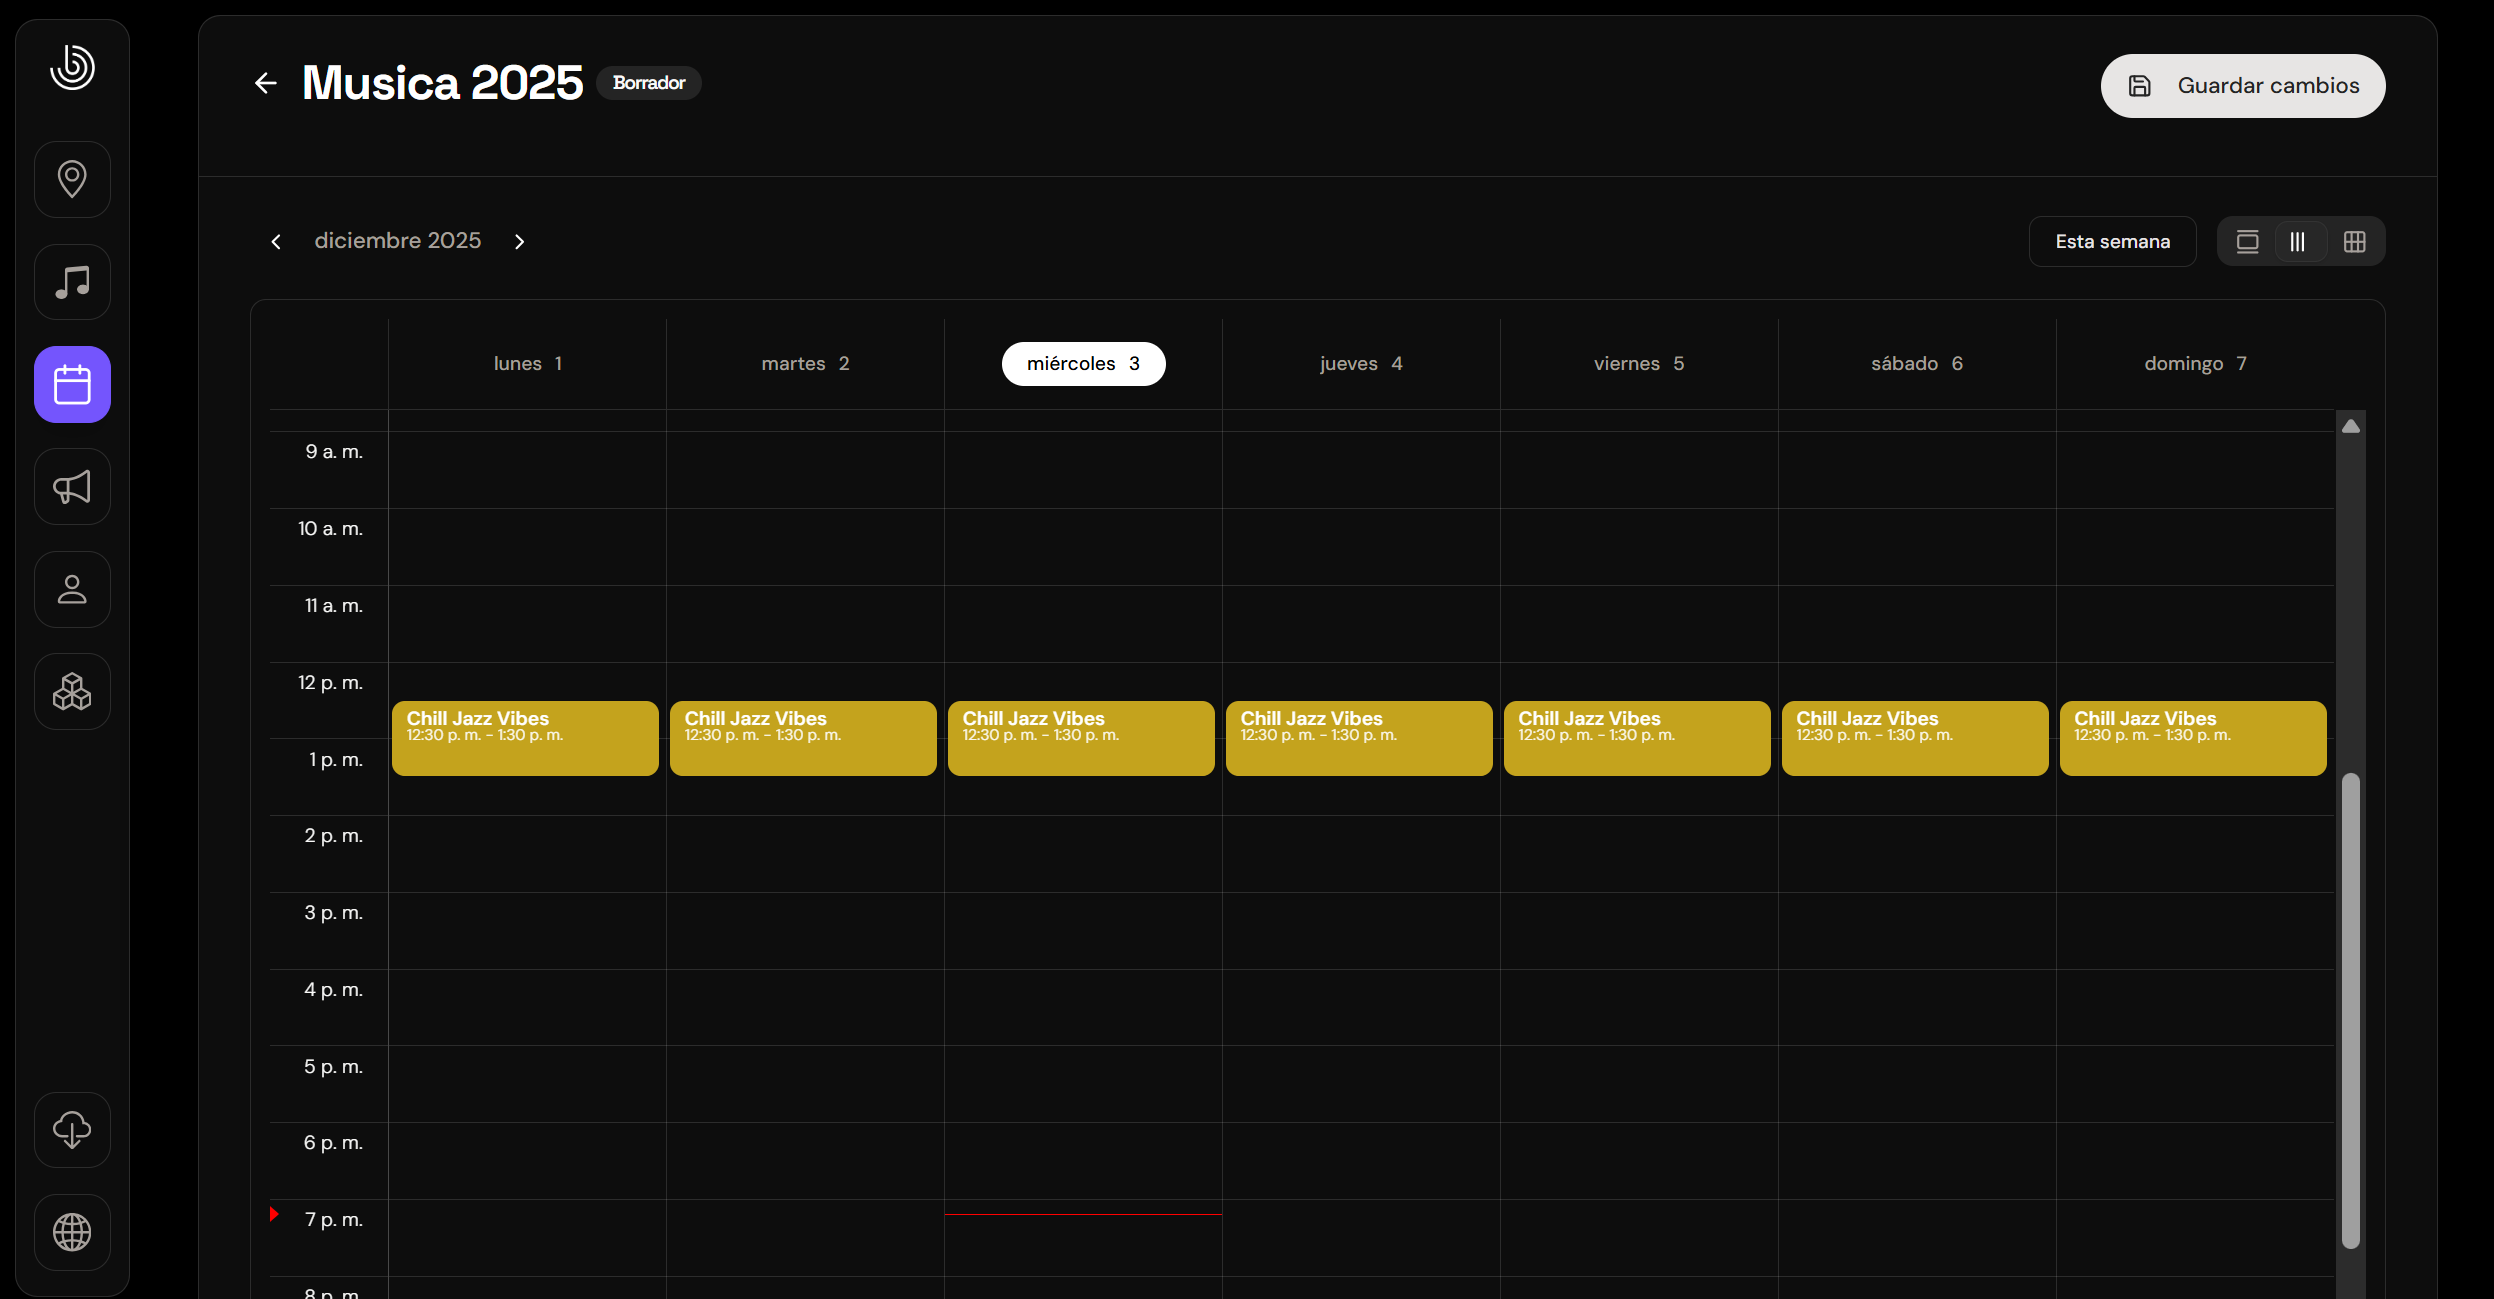Switch to day view toggle
The width and height of the screenshot is (2494, 1299).
(2247, 242)
